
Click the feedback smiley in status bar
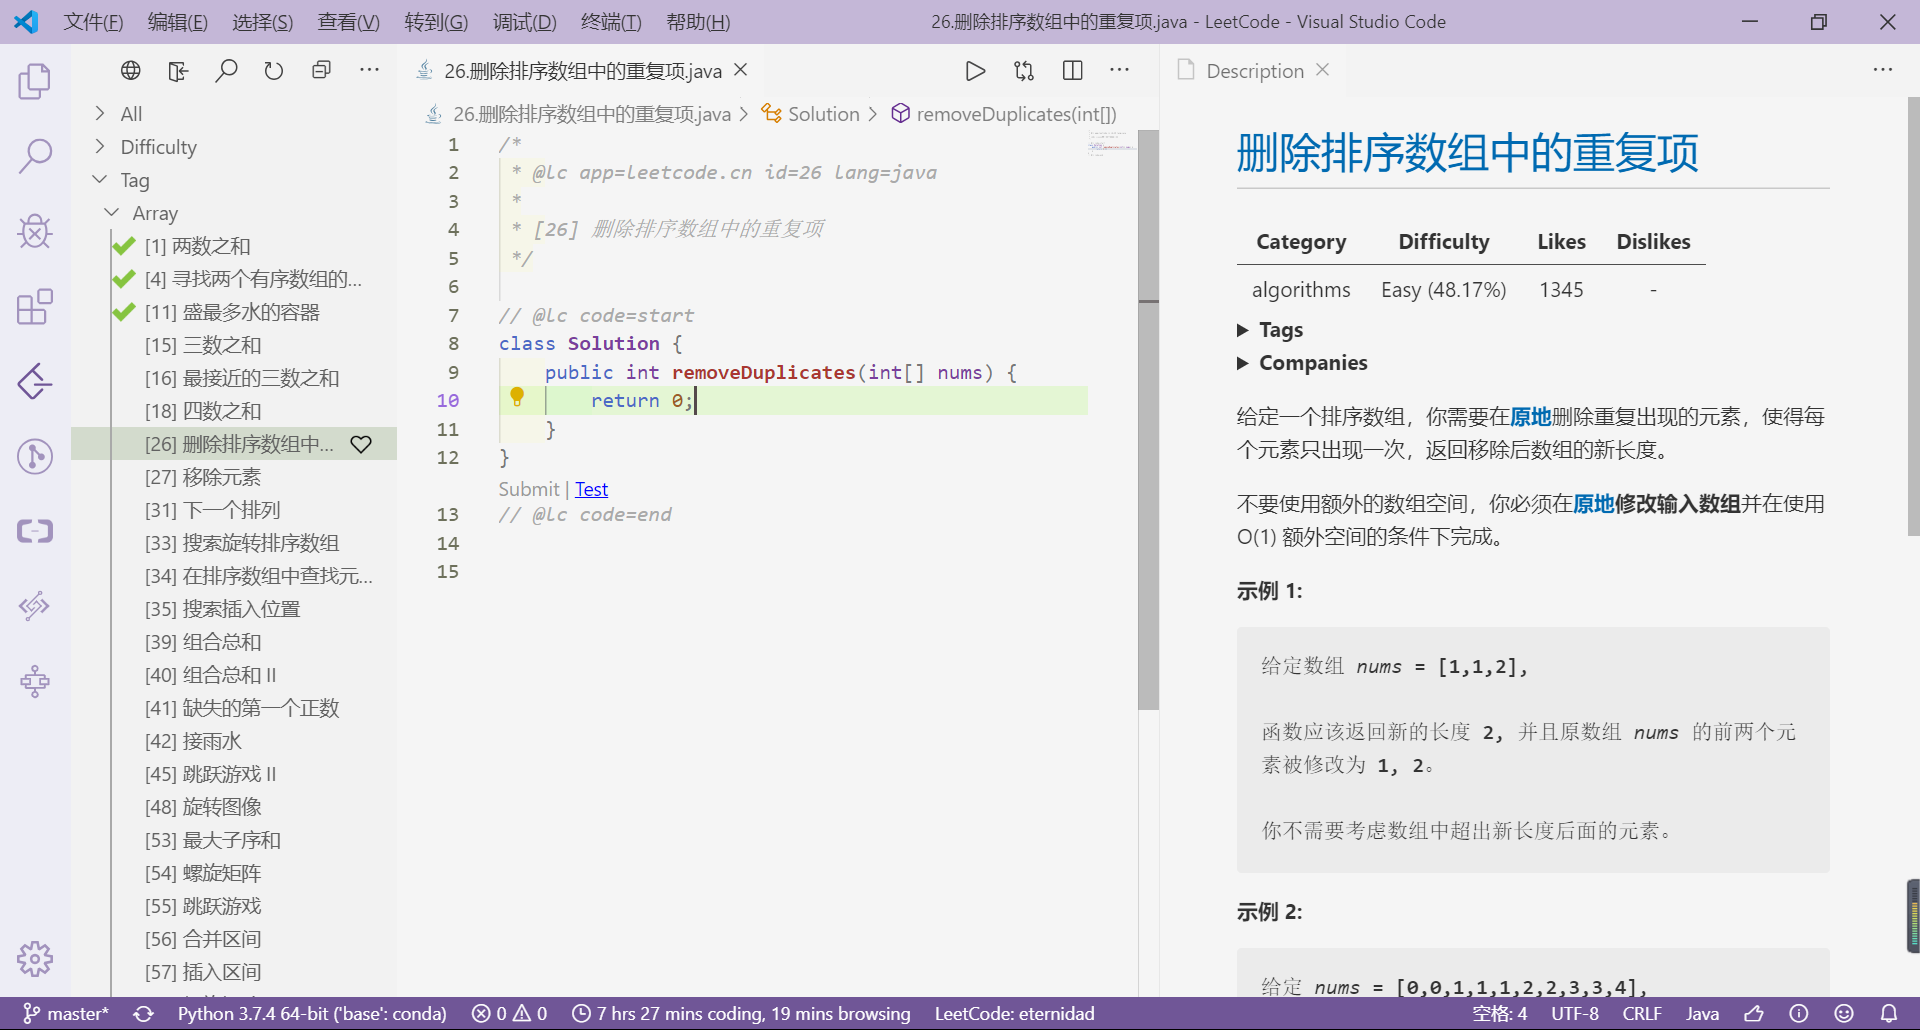1844,1014
